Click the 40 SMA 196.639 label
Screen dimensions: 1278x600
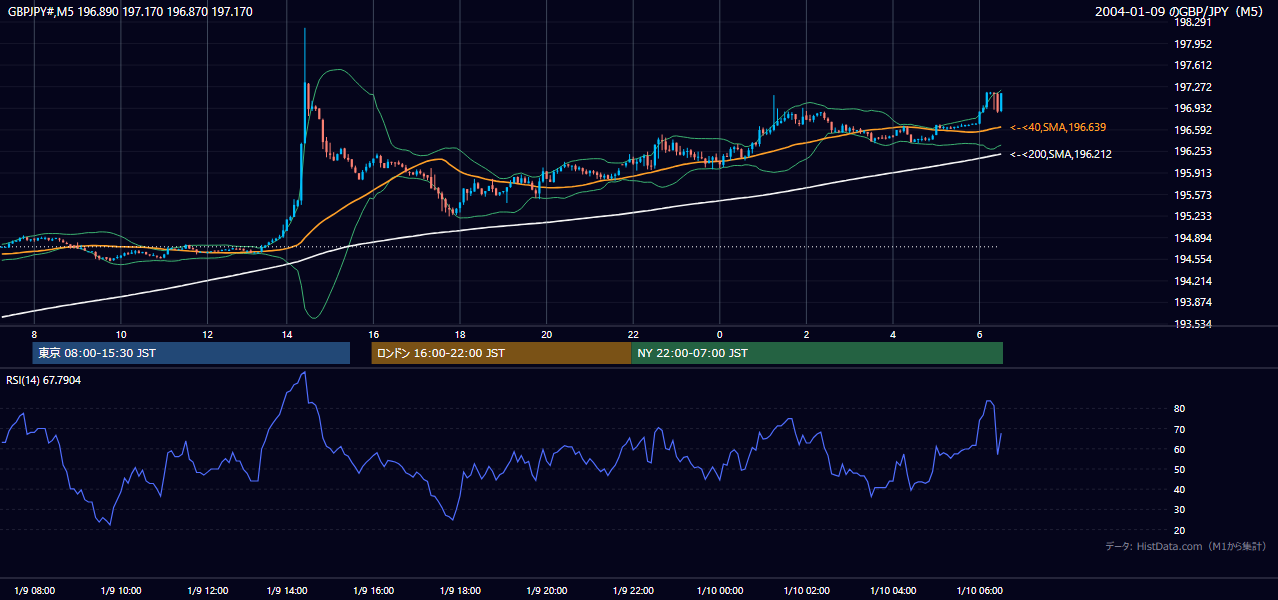(1058, 127)
